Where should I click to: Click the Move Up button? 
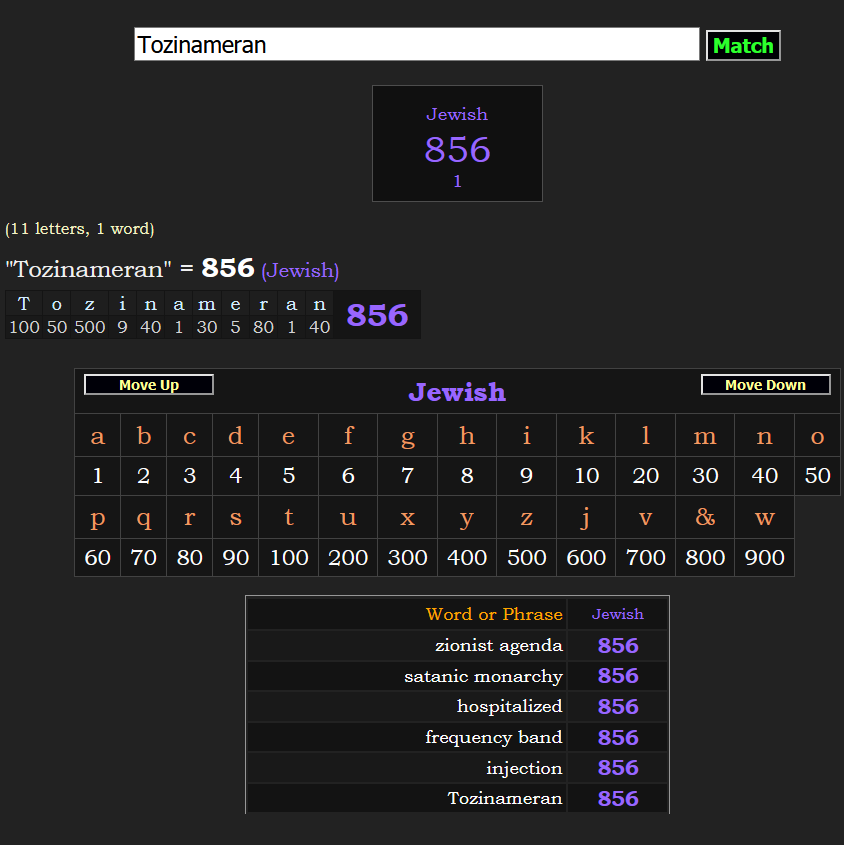[149, 385]
